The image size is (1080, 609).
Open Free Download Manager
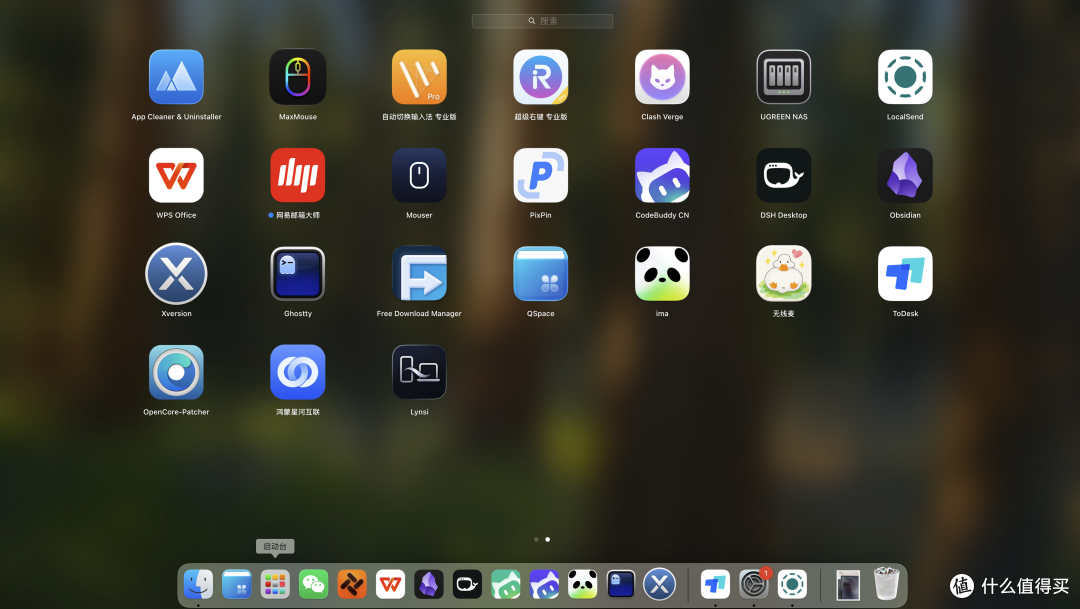(x=419, y=274)
